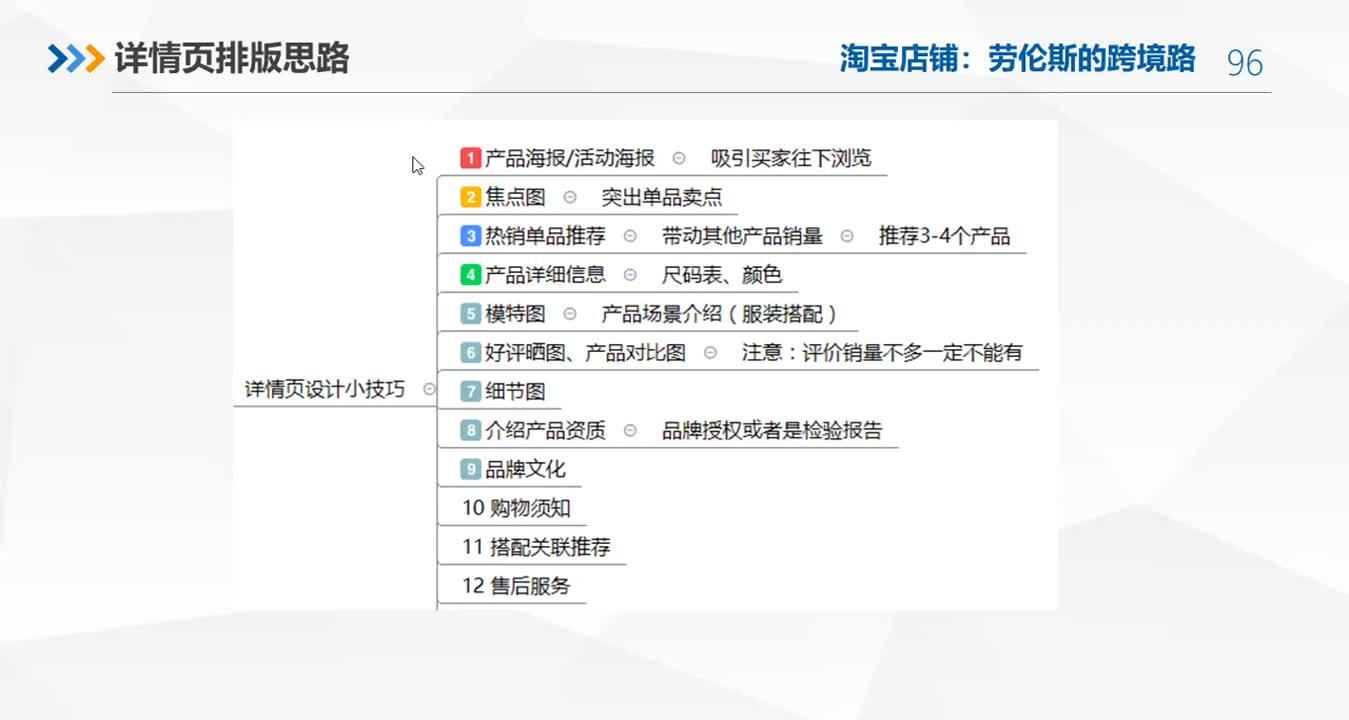1349x720 pixels.
Task: Select the 模特图 topic
Action: point(515,314)
